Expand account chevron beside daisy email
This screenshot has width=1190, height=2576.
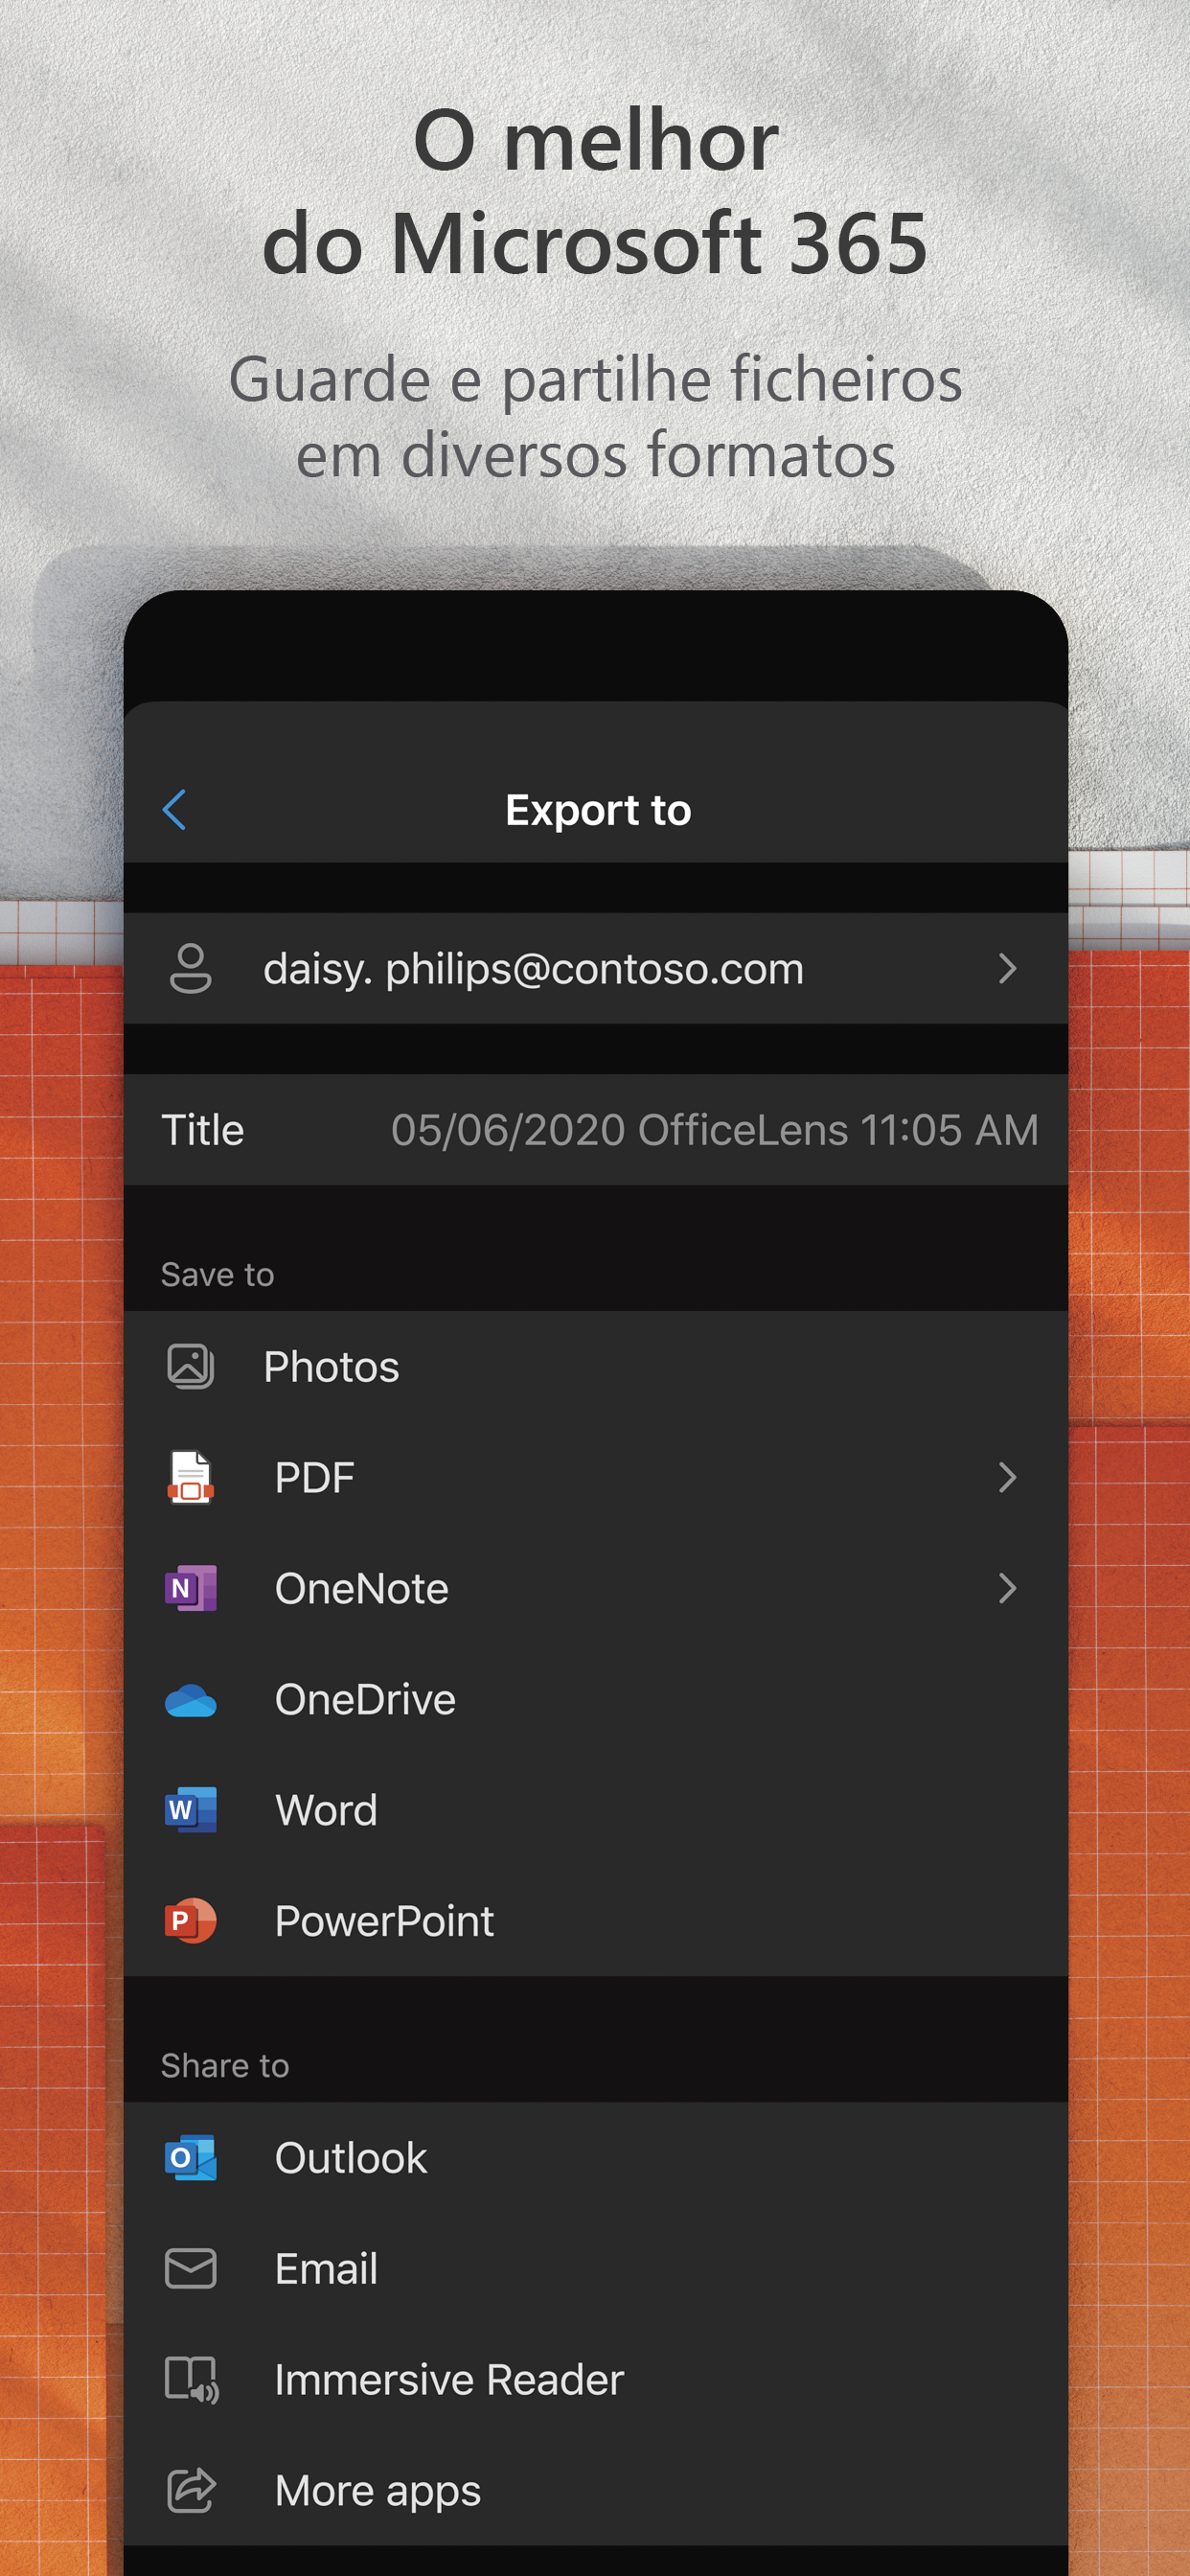1007,968
